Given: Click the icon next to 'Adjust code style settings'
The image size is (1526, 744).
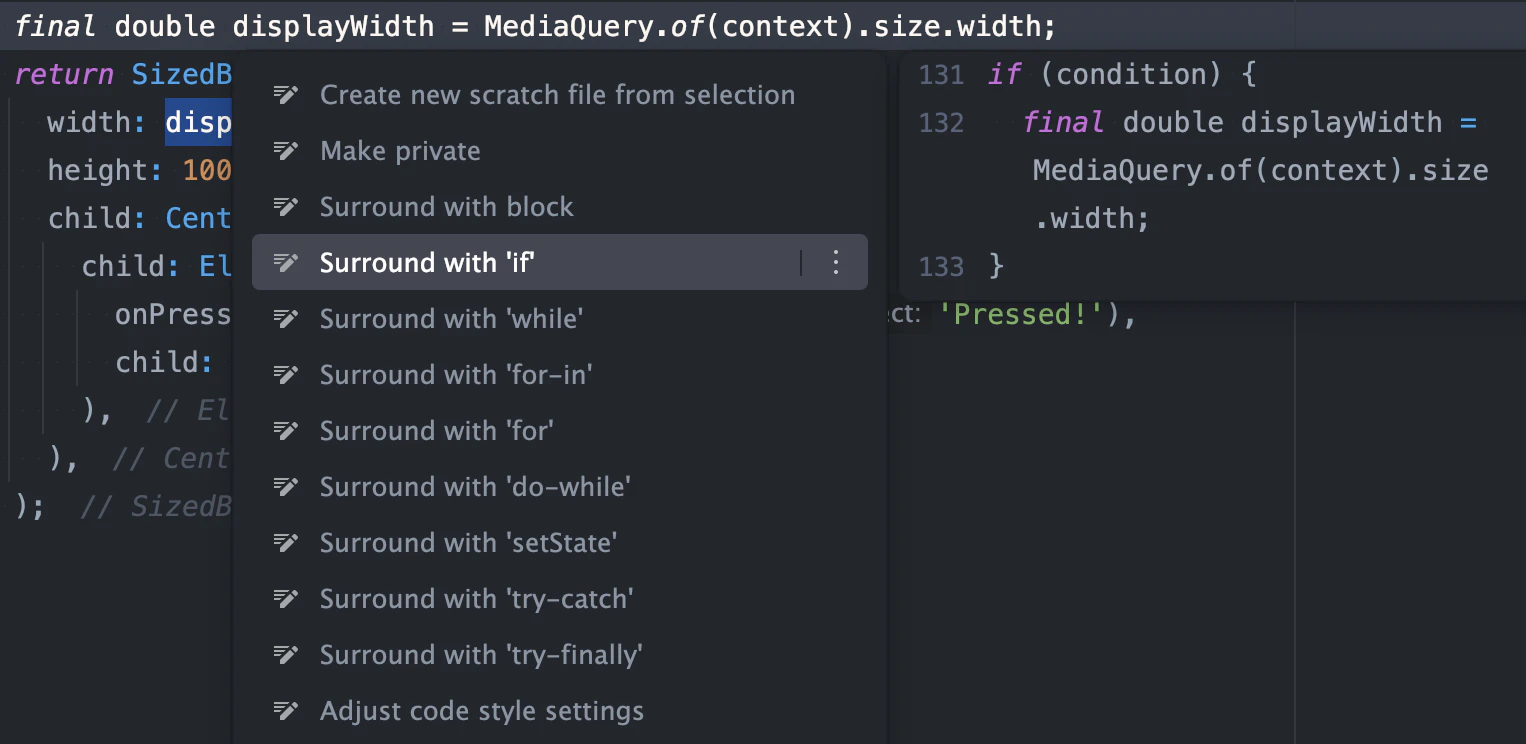Looking at the screenshot, I should pyautogui.click(x=285, y=710).
